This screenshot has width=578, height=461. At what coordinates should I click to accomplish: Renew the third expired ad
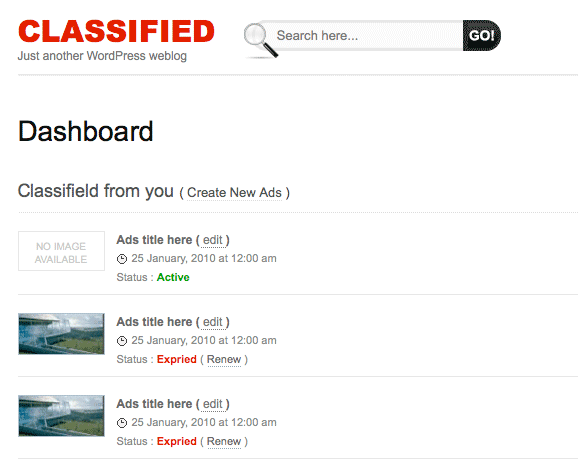coord(224,441)
